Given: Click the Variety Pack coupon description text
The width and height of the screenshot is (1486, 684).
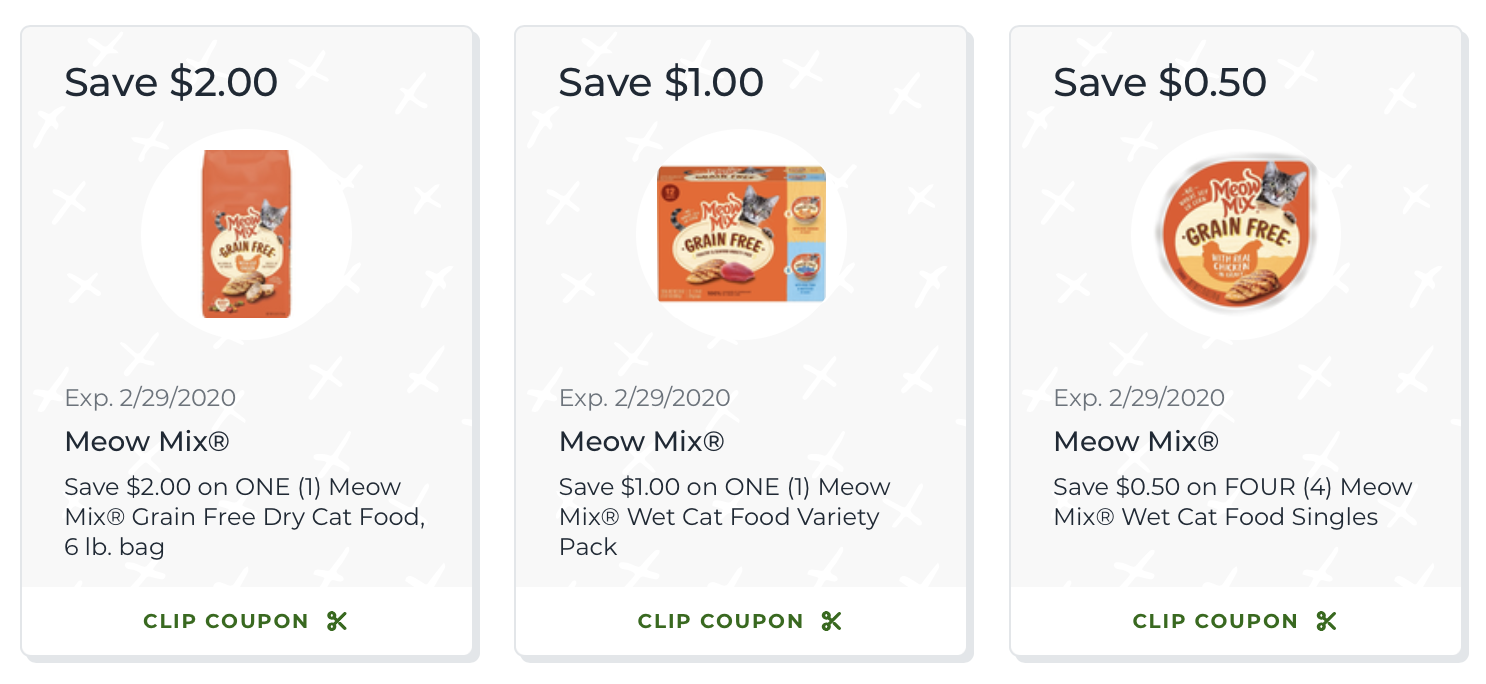Looking at the screenshot, I should pyautogui.click(x=724, y=517).
